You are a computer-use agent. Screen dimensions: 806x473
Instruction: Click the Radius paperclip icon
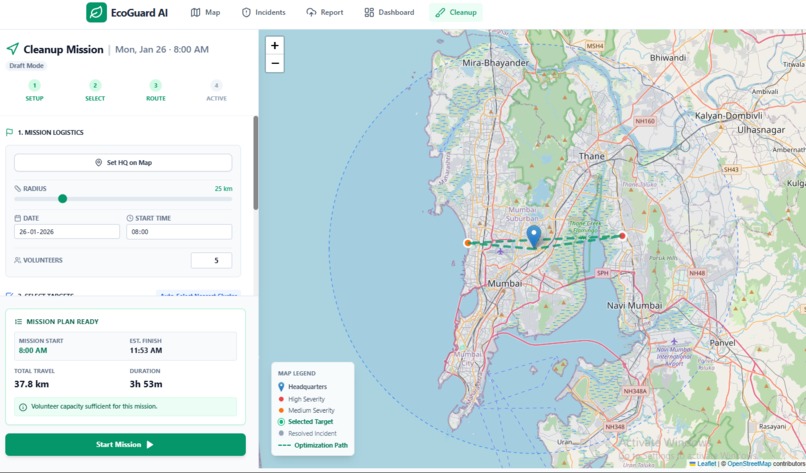tap(18, 189)
